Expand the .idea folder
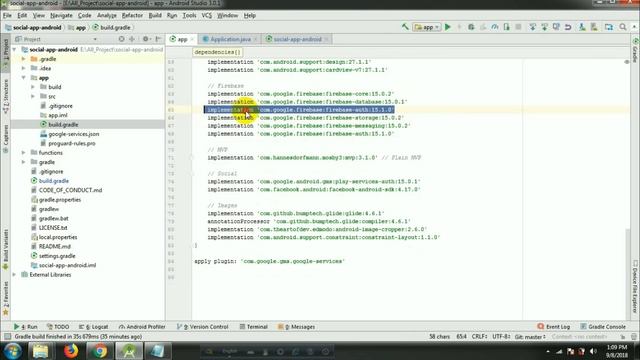Viewport: 640px width, 360px height. click(24, 68)
